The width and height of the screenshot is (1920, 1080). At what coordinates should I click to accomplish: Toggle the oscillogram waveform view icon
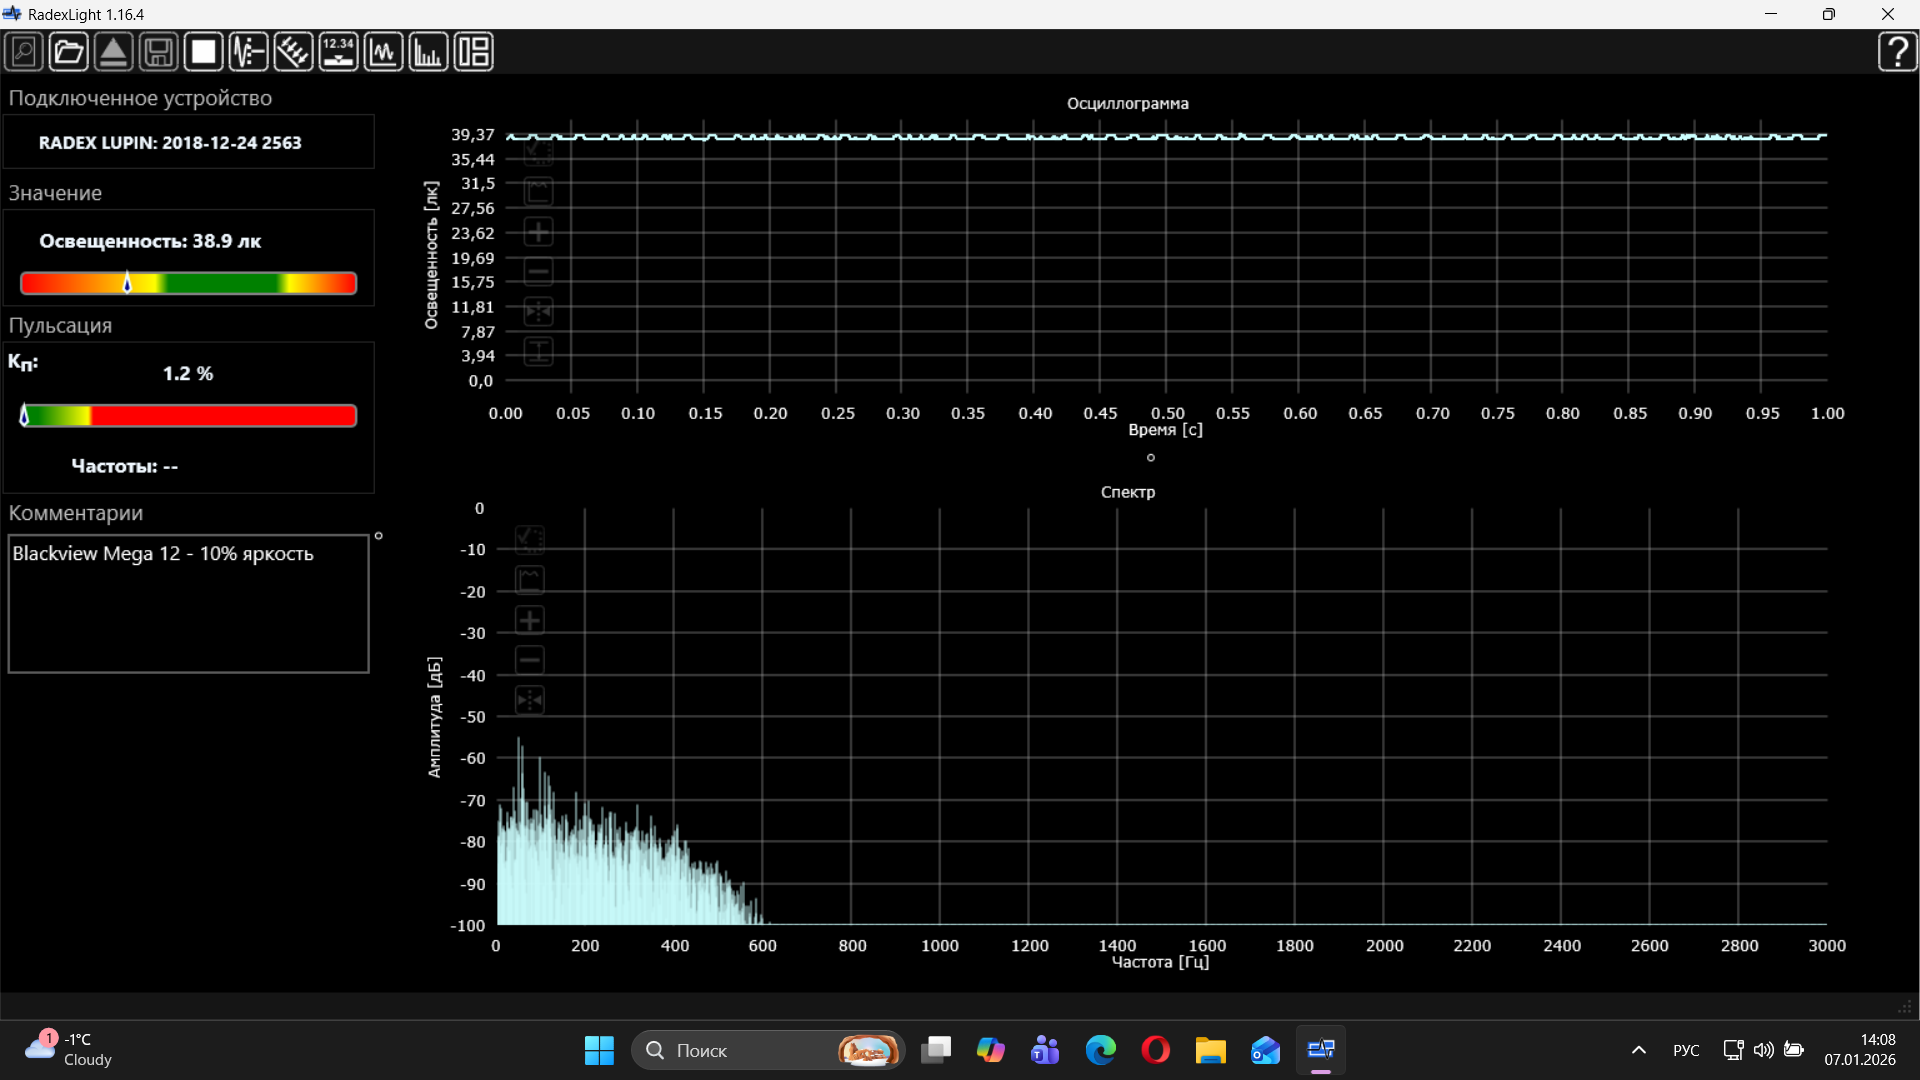[383, 52]
